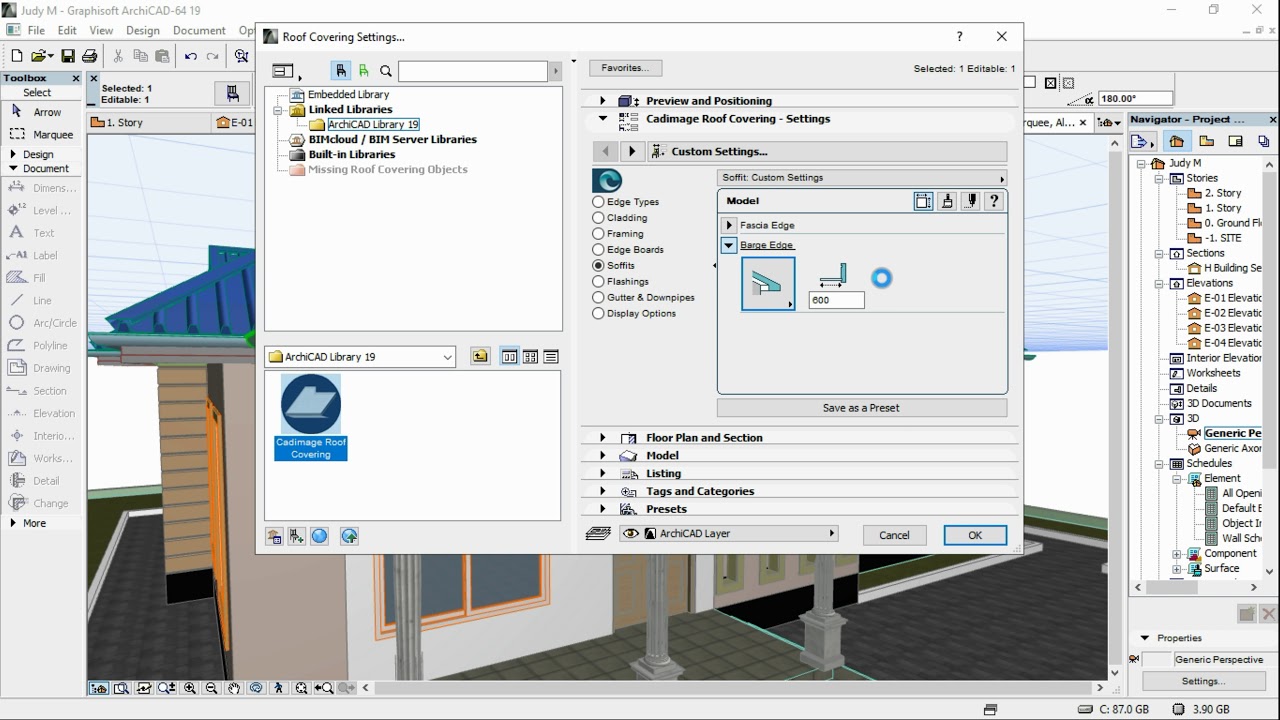Click the Save as a Preset button
The height and width of the screenshot is (720, 1280).
[861, 408]
